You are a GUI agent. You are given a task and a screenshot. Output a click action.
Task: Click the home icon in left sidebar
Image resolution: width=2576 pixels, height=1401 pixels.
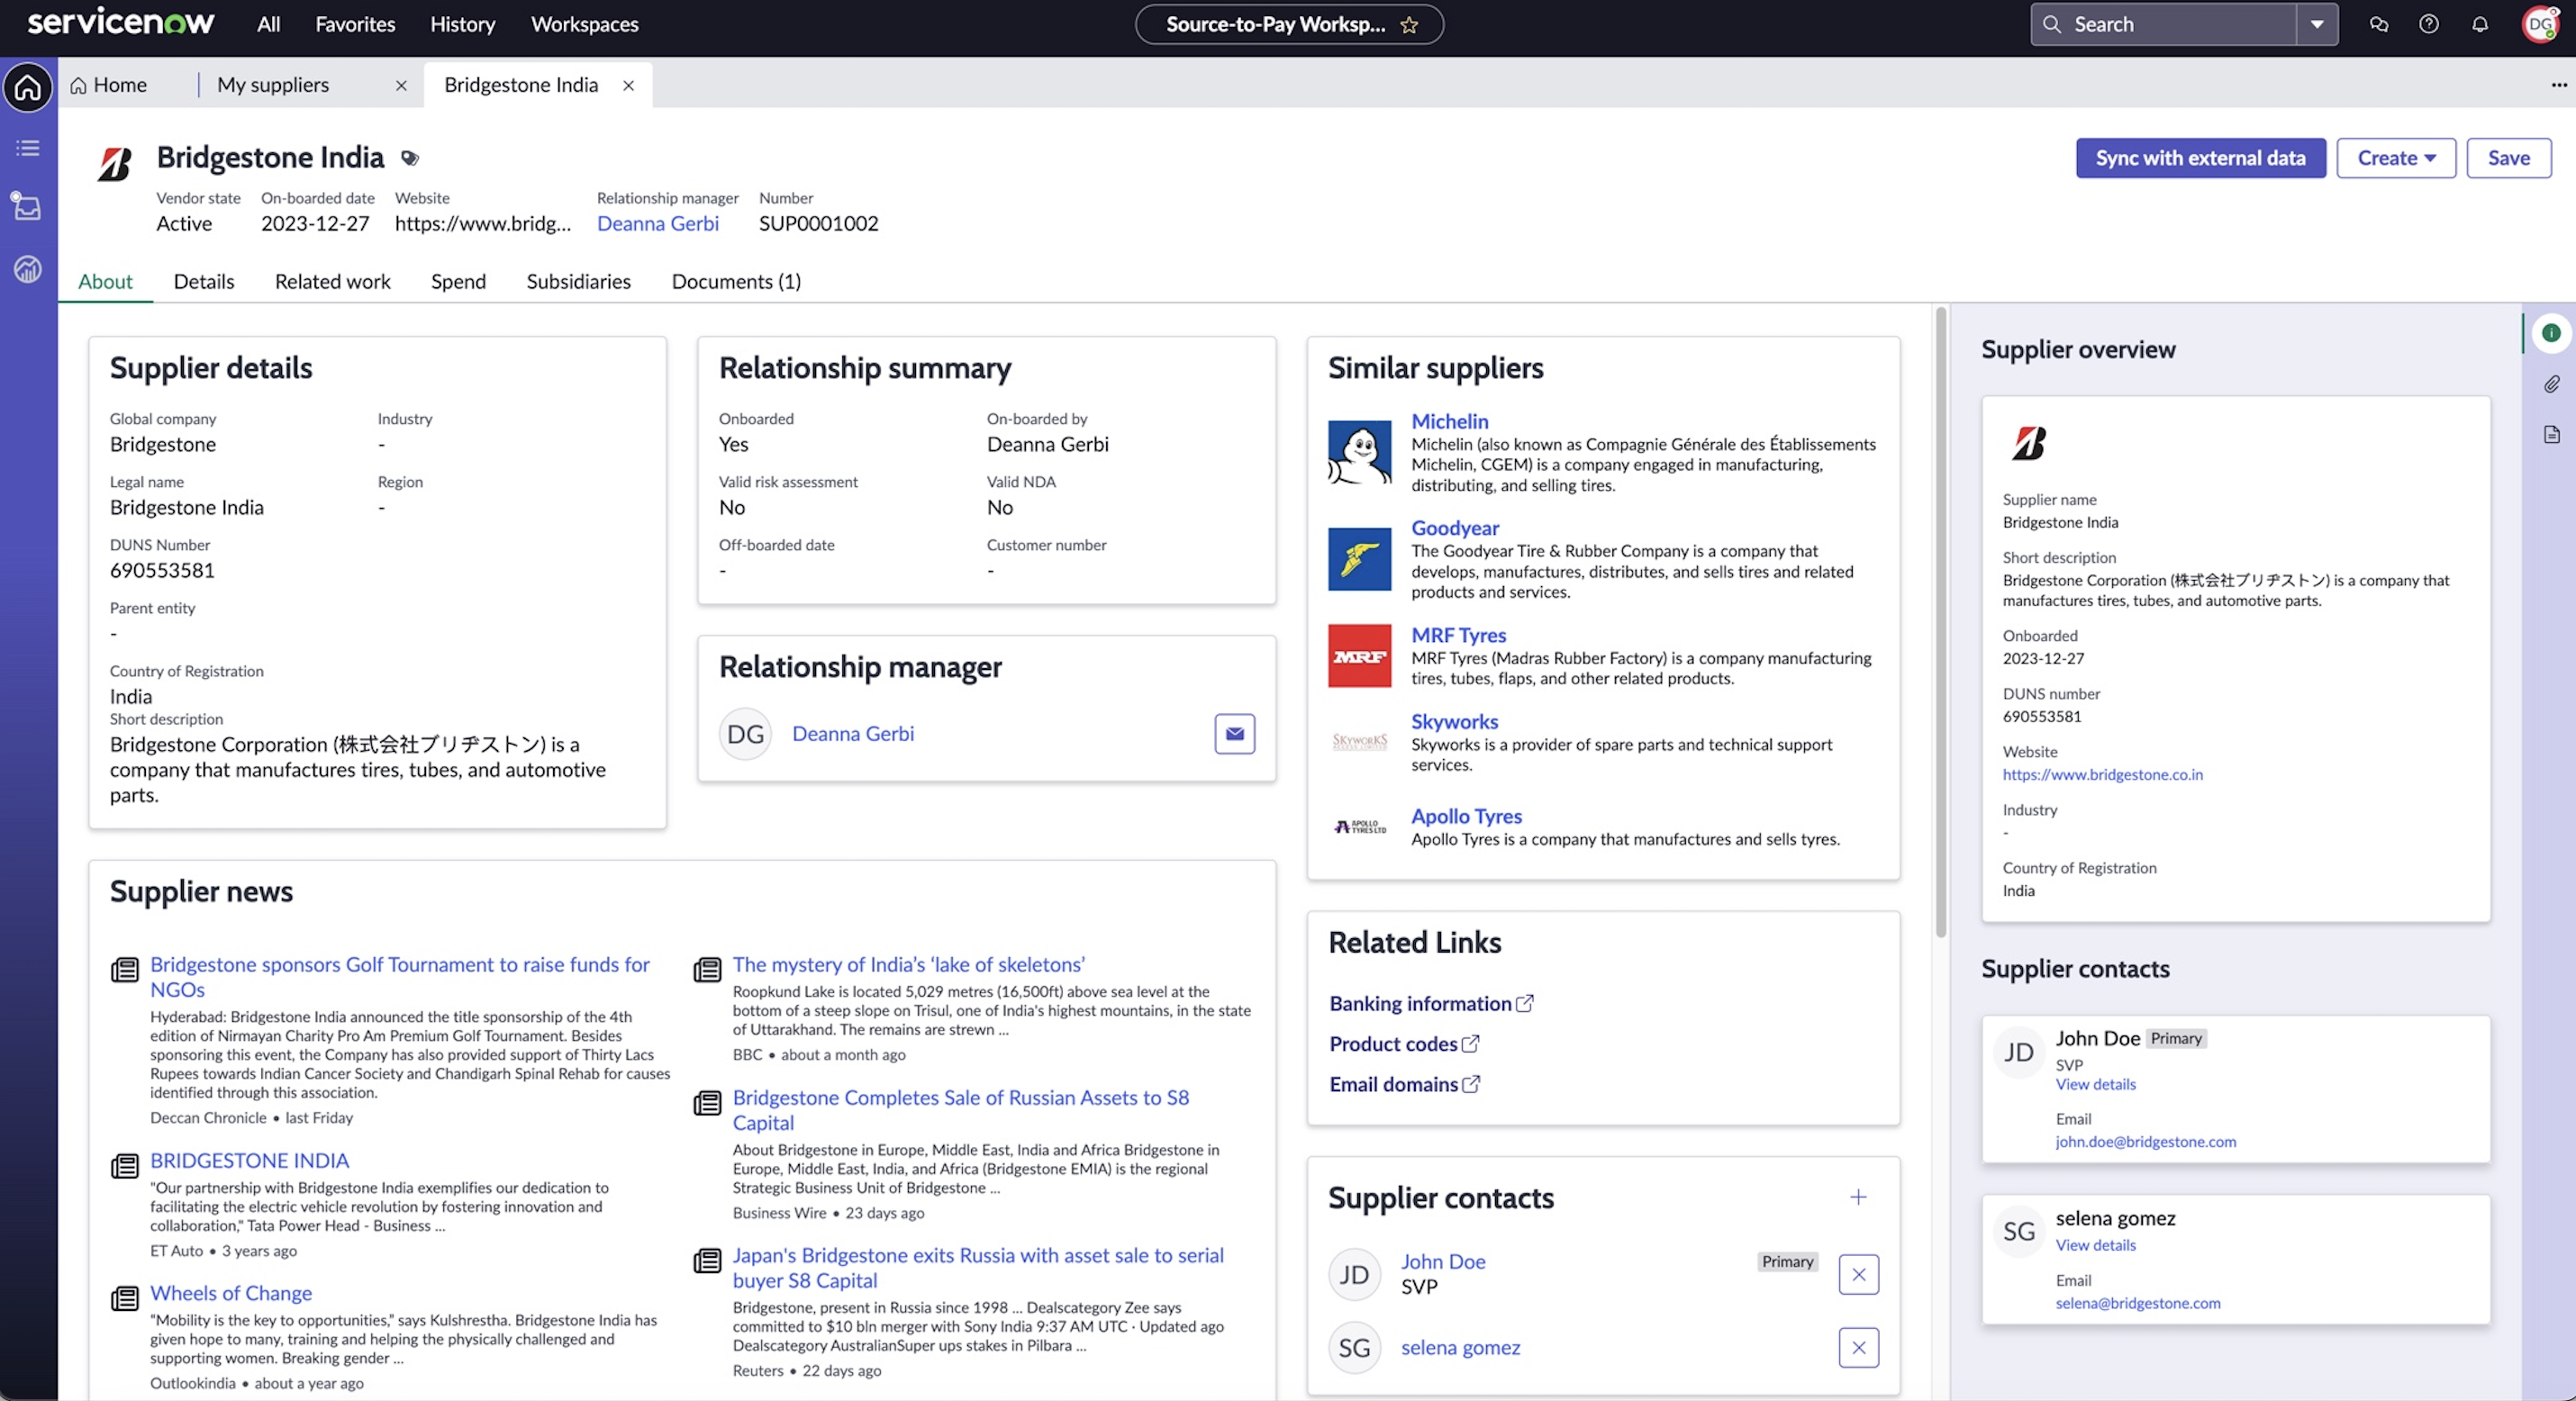(x=28, y=87)
